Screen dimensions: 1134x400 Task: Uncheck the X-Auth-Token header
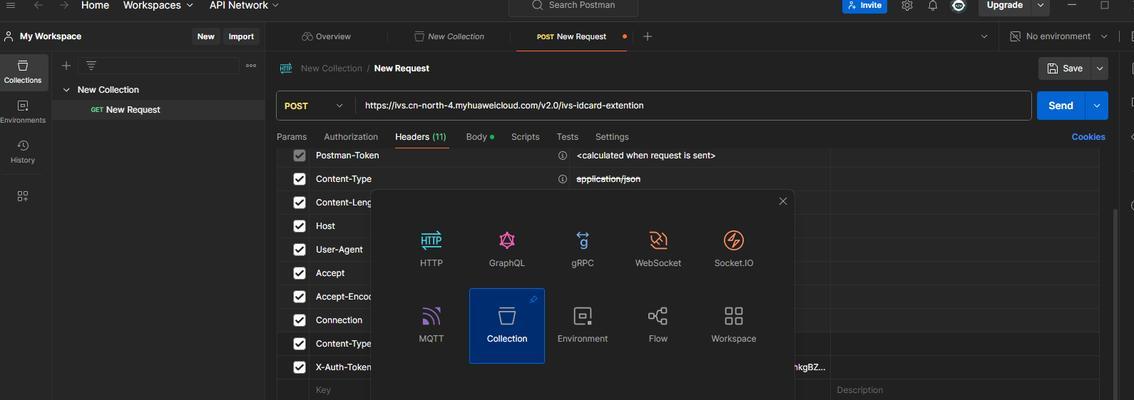click(299, 367)
